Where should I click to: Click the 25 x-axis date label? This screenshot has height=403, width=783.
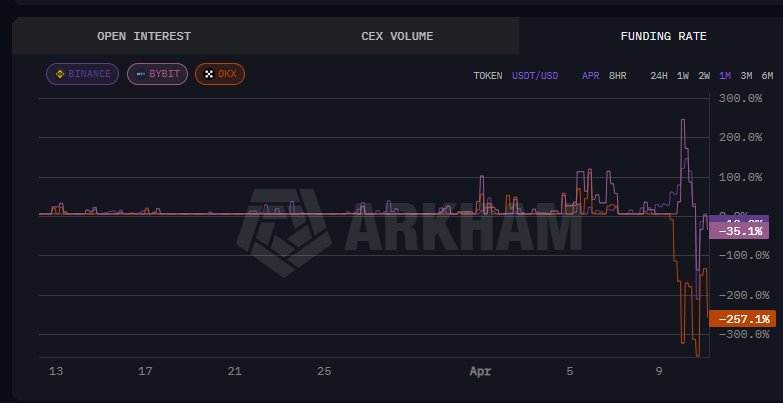coord(324,372)
